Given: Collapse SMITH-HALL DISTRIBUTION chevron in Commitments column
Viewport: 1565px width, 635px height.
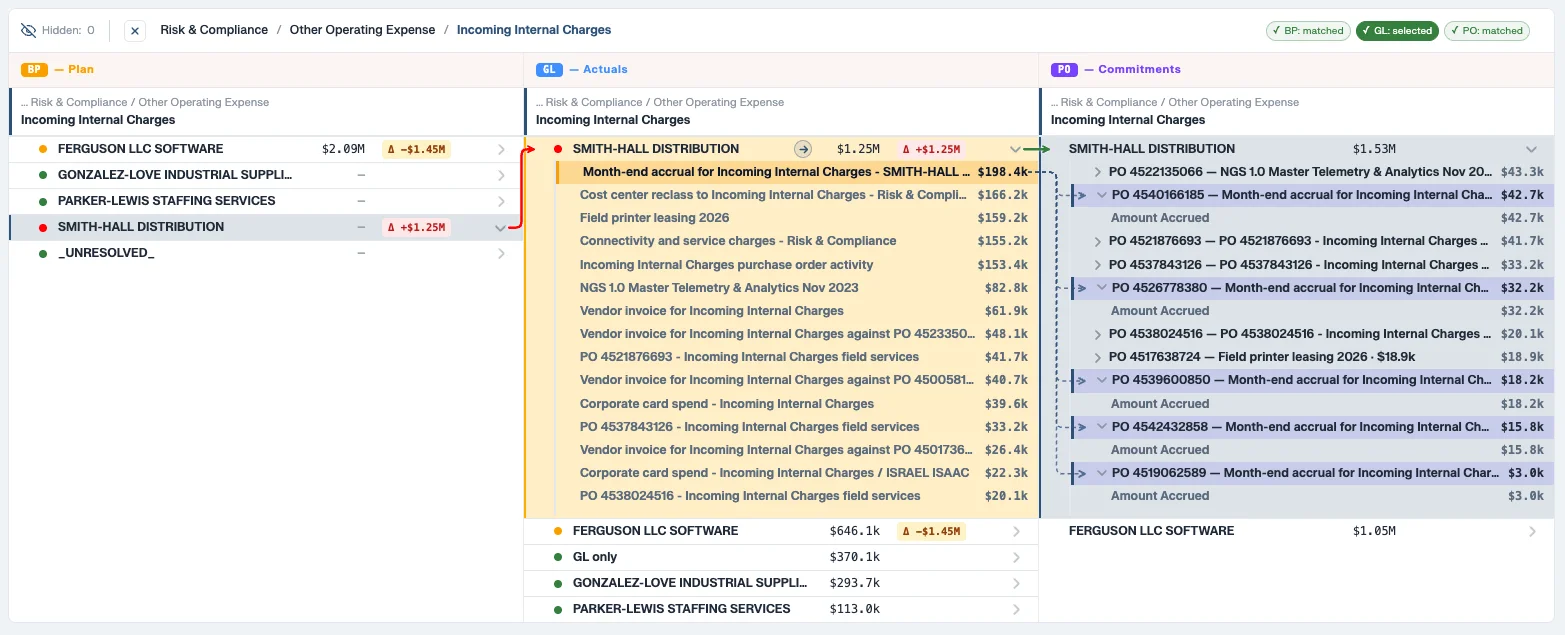Looking at the screenshot, I should [x=1531, y=149].
